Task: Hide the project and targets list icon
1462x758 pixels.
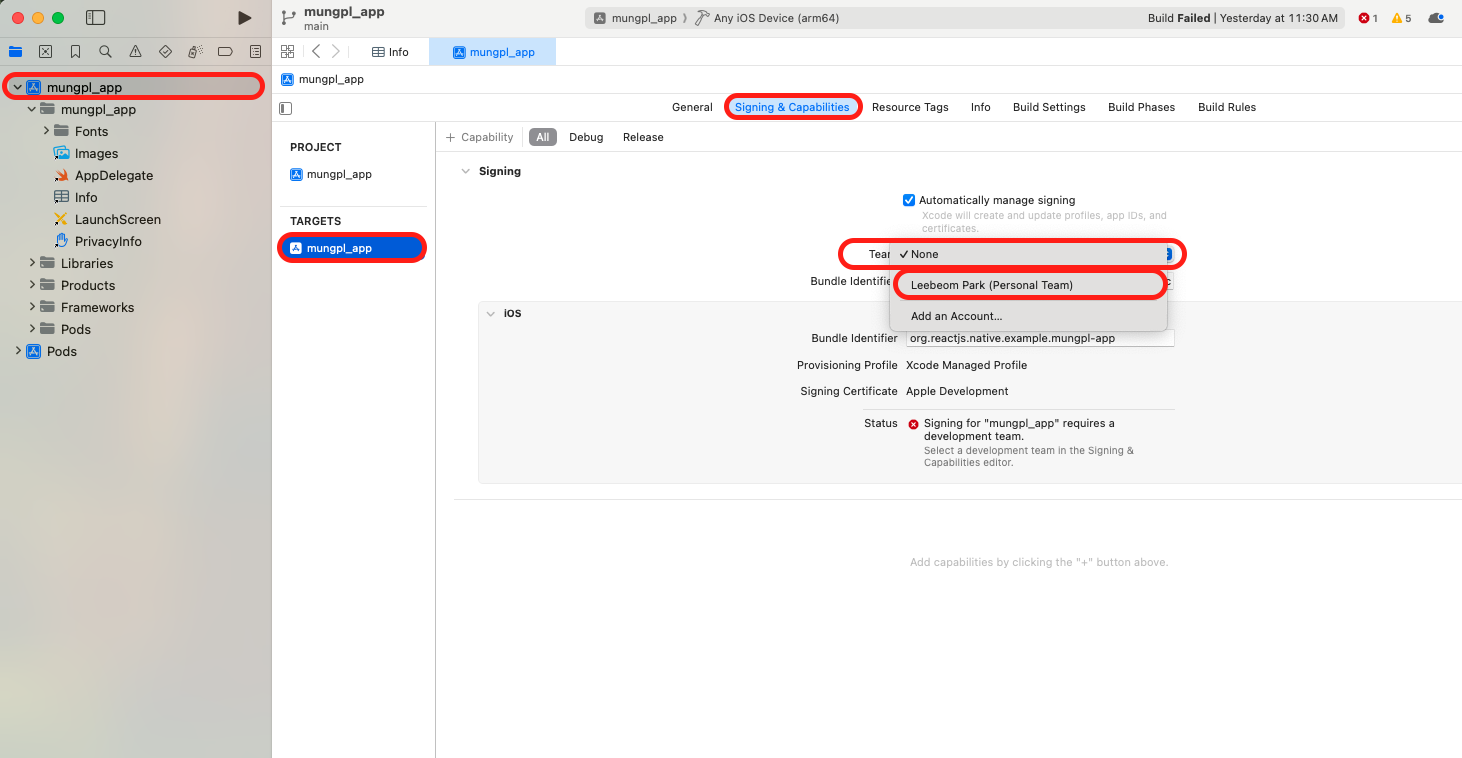Action: tap(286, 108)
